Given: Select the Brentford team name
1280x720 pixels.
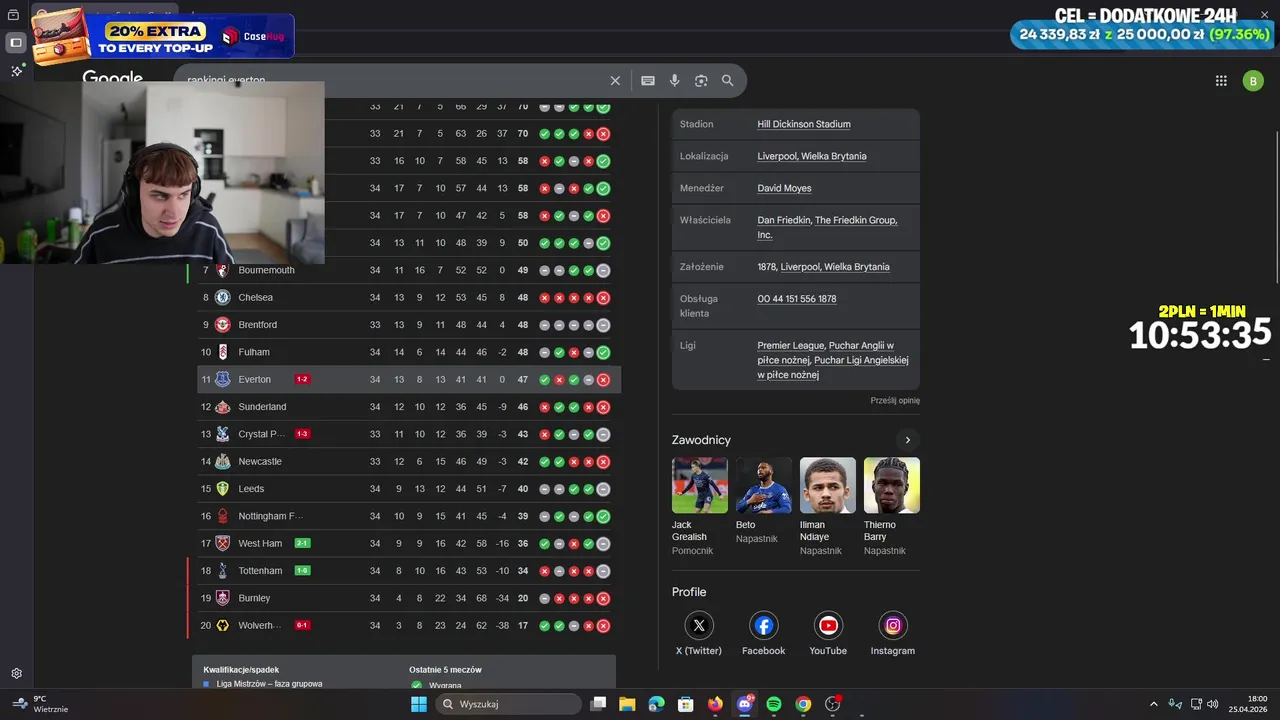Looking at the screenshot, I should (258, 325).
